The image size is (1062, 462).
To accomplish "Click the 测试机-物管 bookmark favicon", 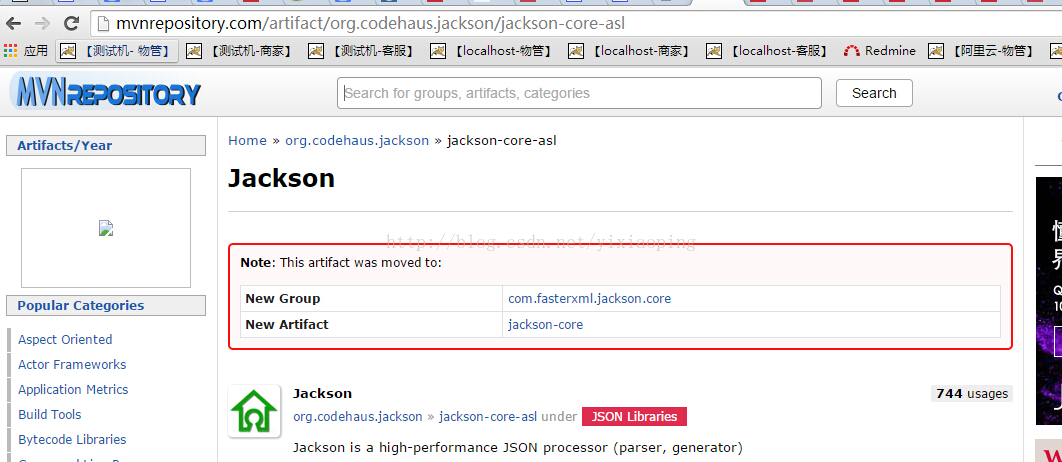I will tap(68, 51).
